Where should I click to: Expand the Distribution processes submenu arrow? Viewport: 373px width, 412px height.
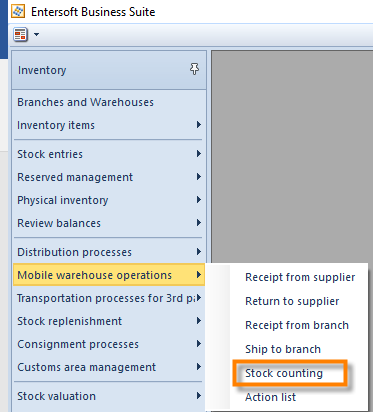199,252
